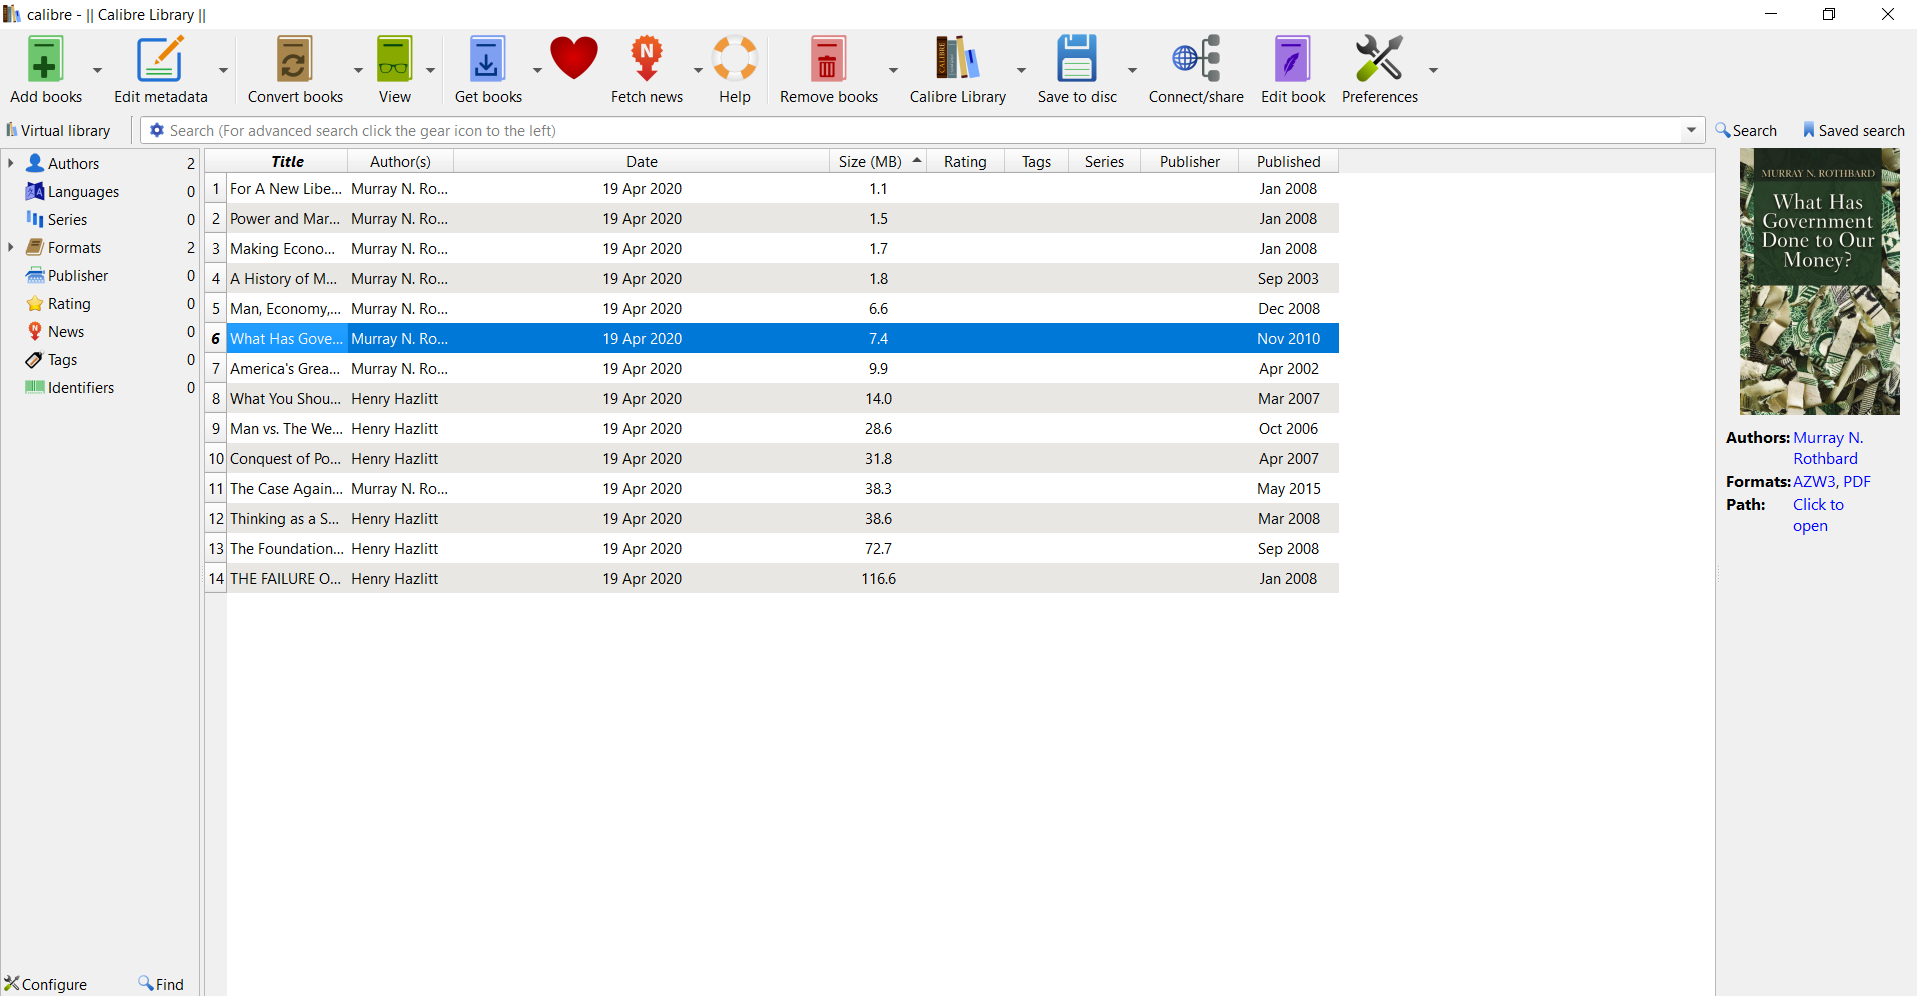Click the Remove books trash icon

click(x=828, y=59)
